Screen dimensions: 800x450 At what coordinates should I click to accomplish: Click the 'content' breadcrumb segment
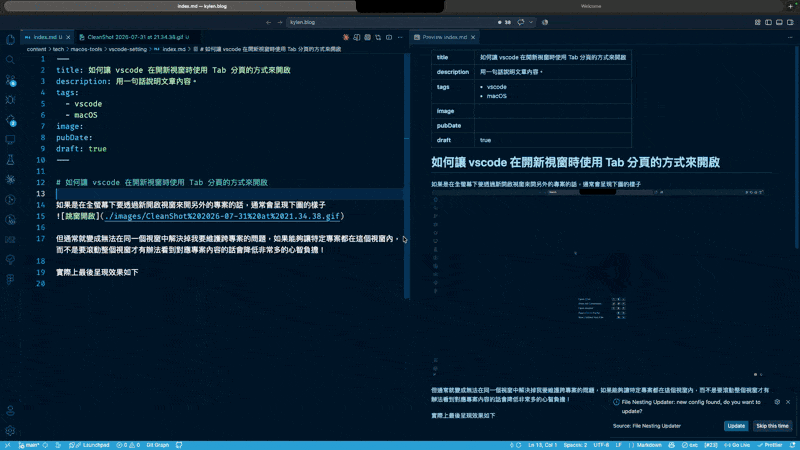coord(36,49)
